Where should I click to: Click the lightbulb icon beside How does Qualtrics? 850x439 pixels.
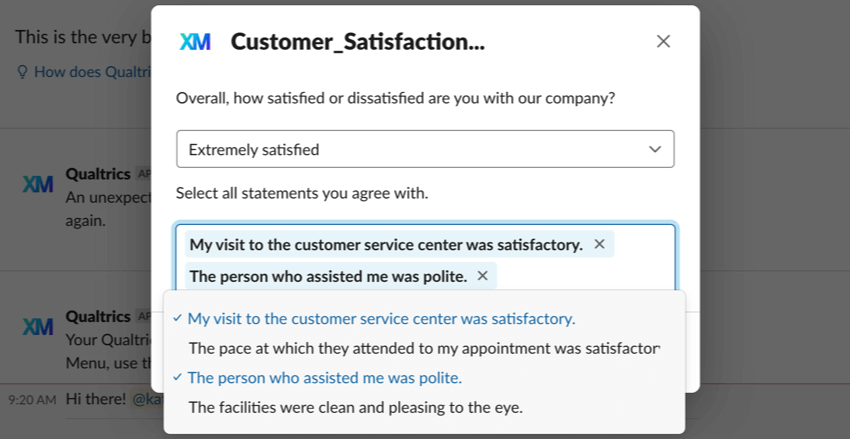tap(22, 72)
